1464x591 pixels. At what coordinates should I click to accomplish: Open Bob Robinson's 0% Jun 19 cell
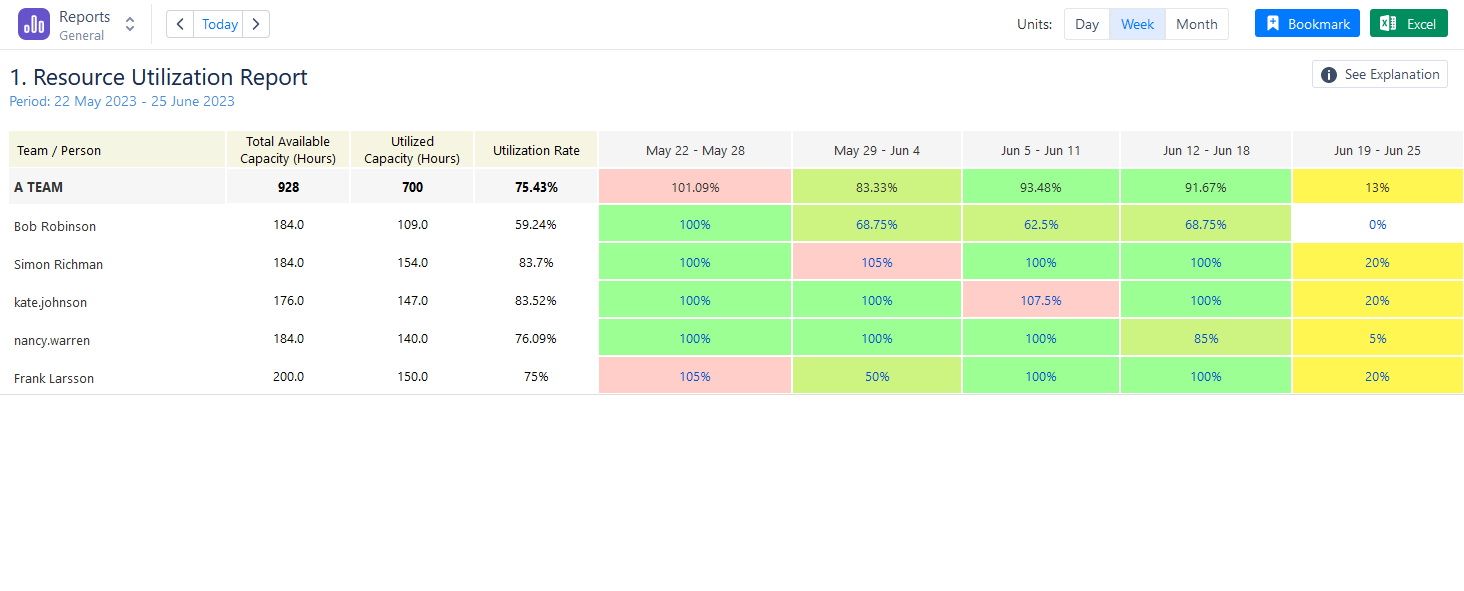point(1378,225)
